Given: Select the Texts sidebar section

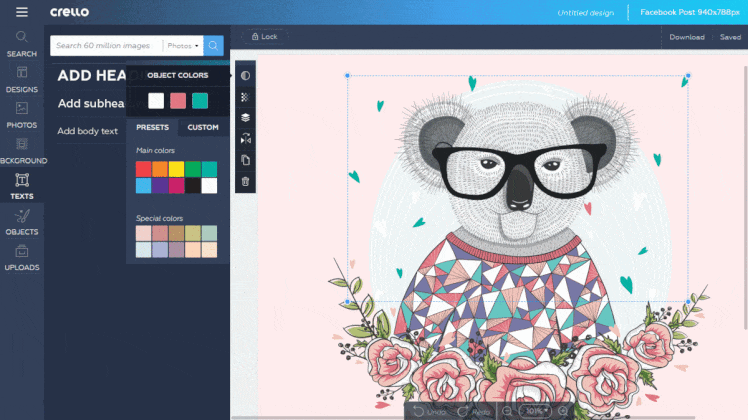Looking at the screenshot, I should (x=22, y=186).
